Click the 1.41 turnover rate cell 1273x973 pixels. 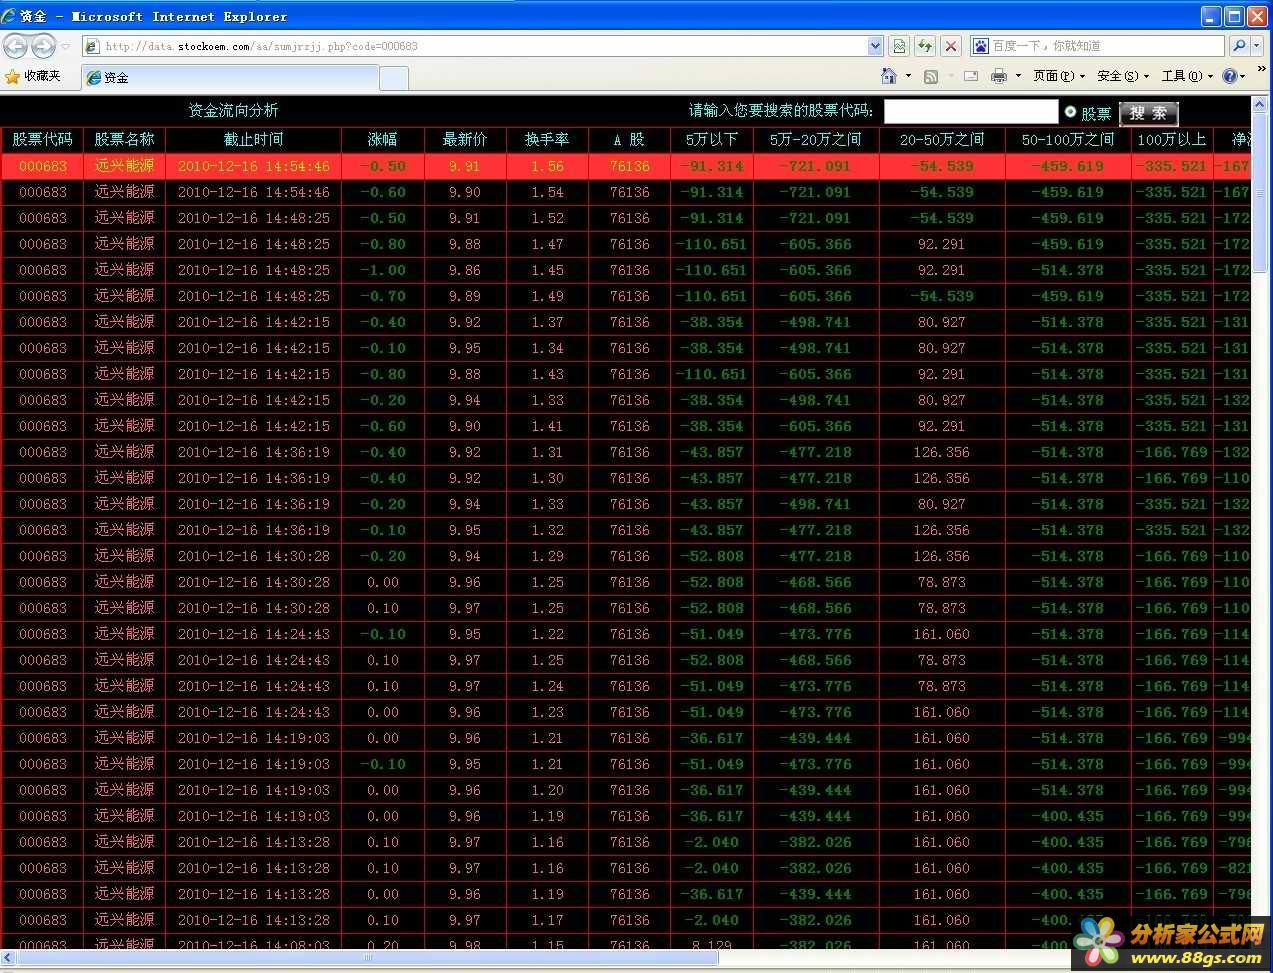547,426
